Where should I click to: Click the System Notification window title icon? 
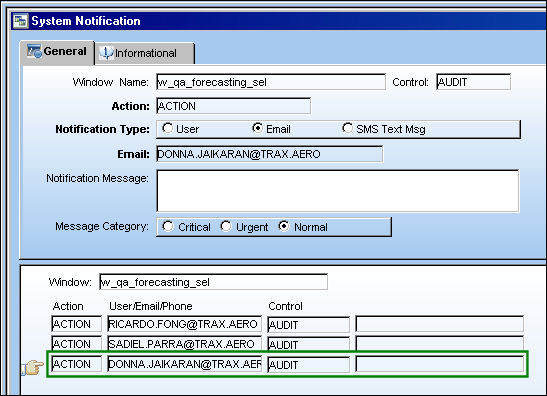coord(20,21)
